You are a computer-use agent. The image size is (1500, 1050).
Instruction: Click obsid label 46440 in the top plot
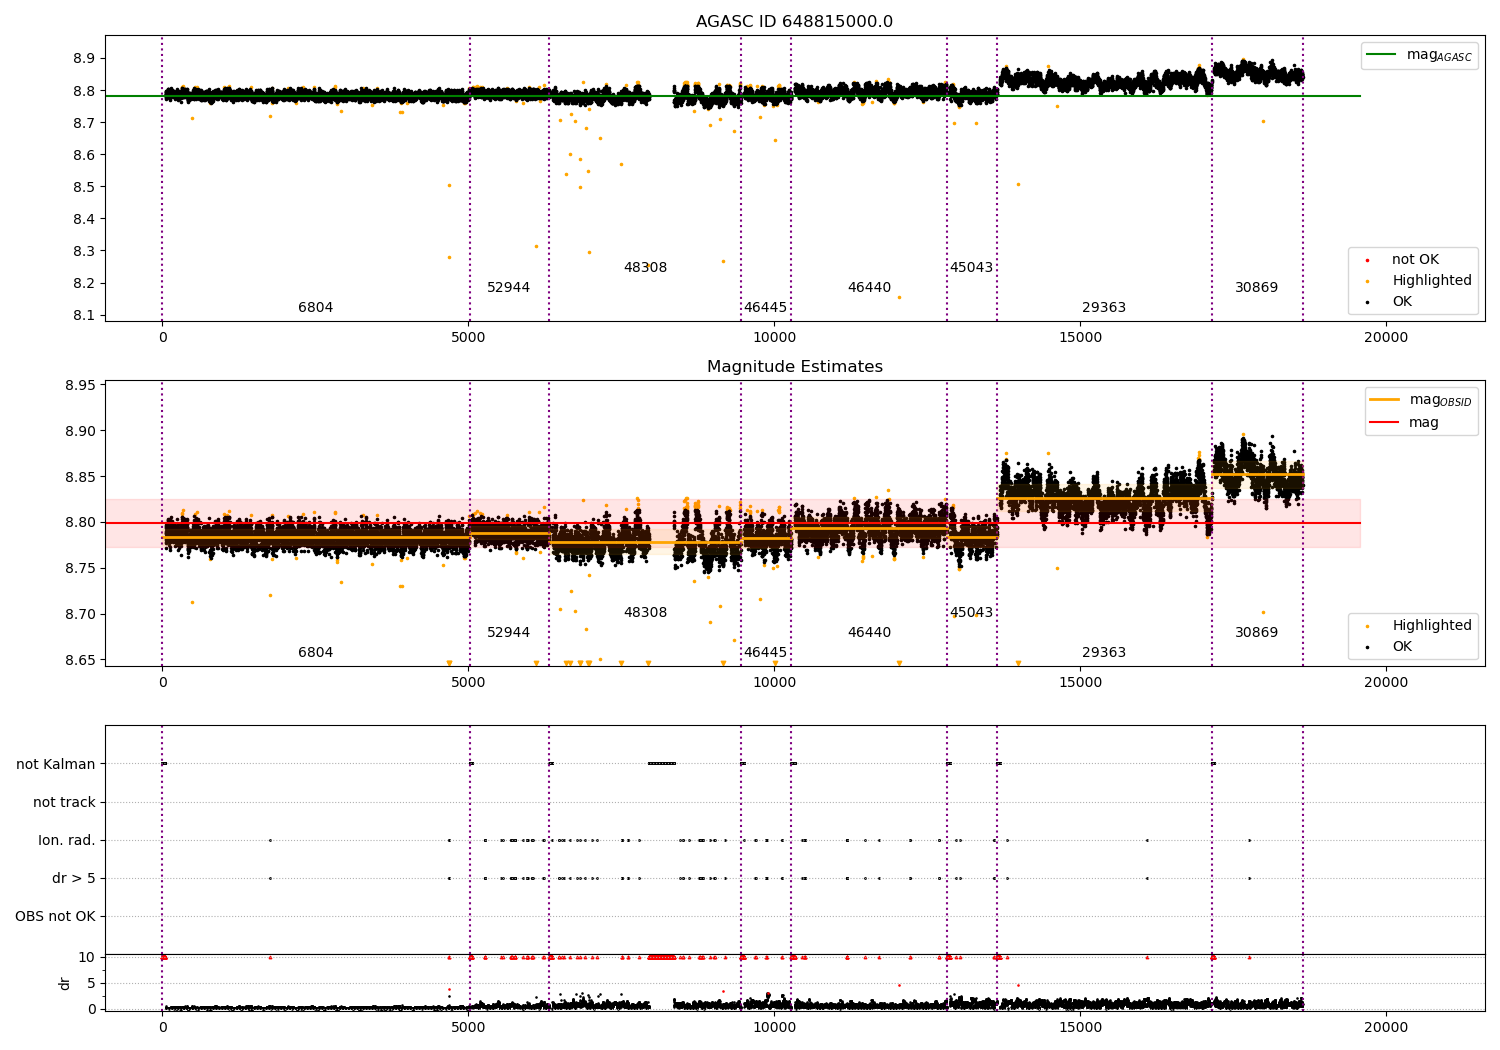869,288
